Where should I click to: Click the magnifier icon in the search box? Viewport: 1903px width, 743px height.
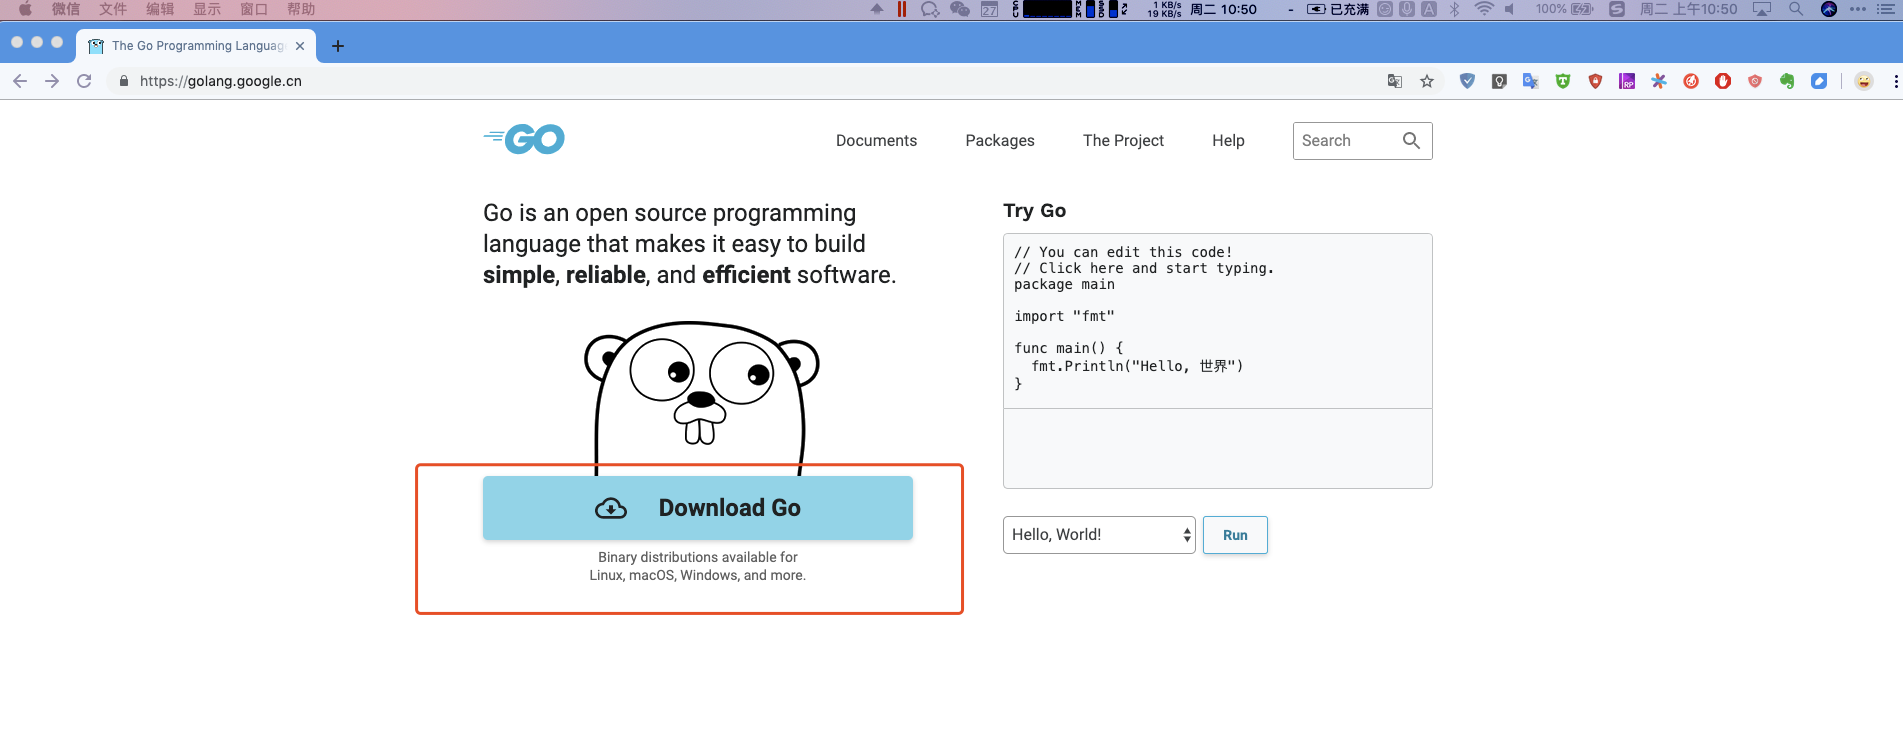pos(1411,141)
